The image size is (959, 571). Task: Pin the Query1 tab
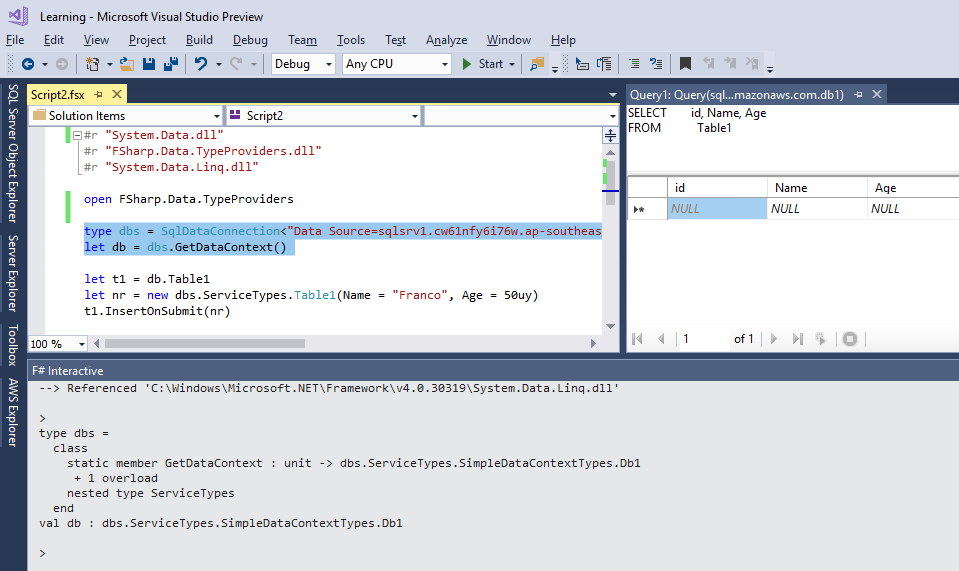click(x=859, y=95)
